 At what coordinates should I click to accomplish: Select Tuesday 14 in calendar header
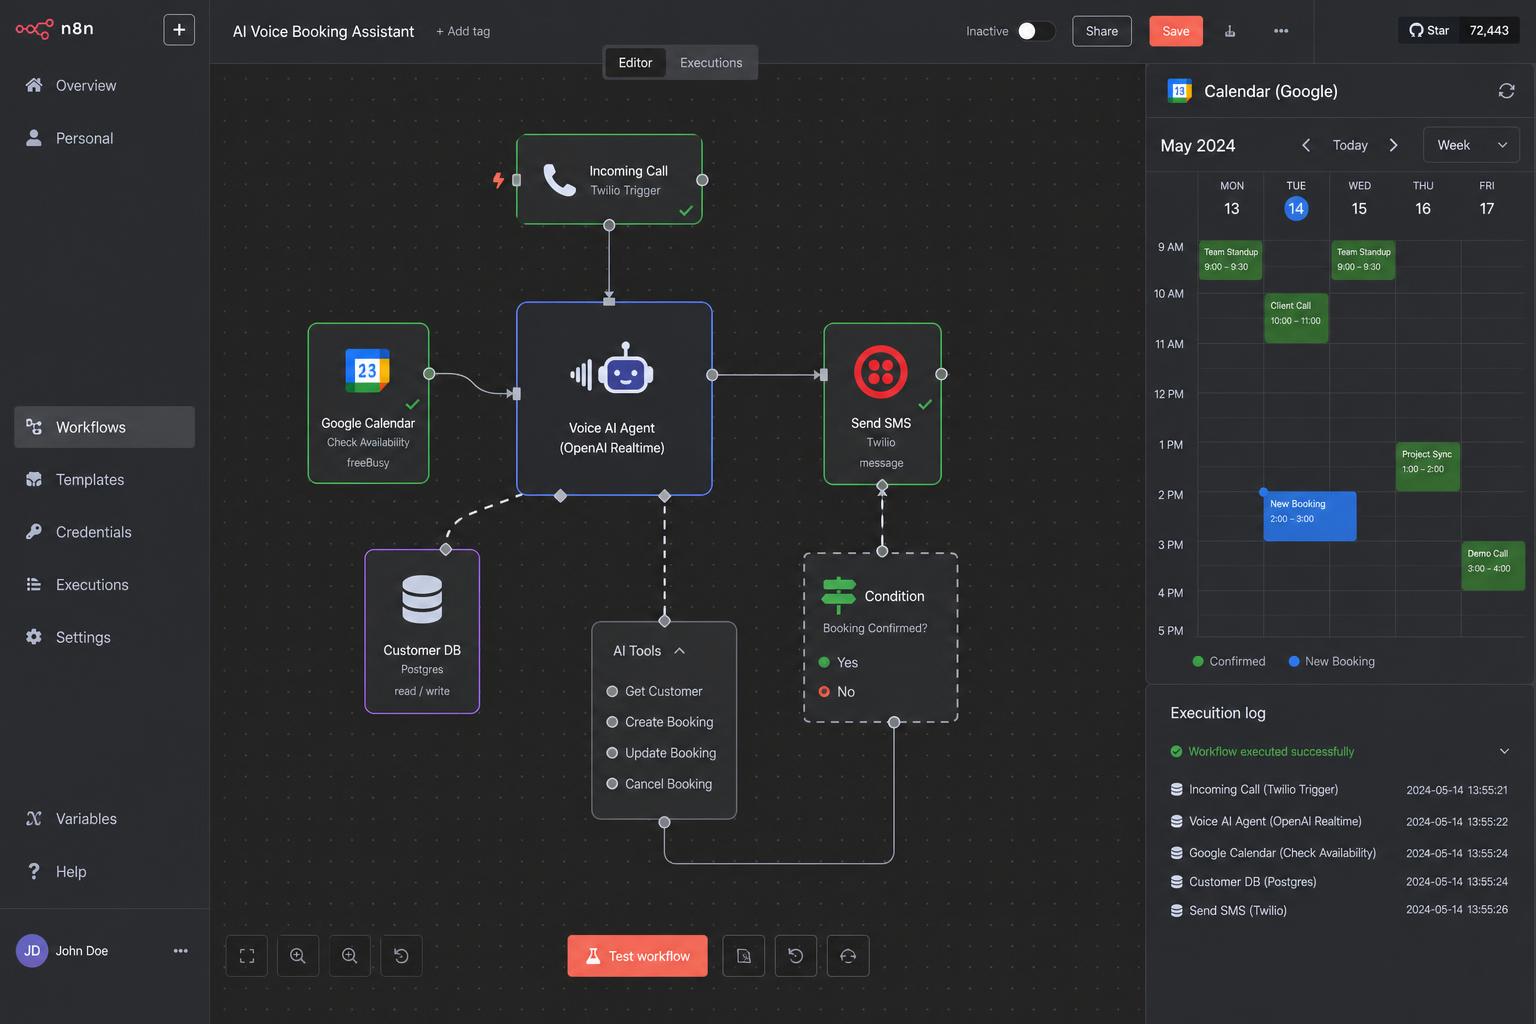pyautogui.click(x=1296, y=208)
